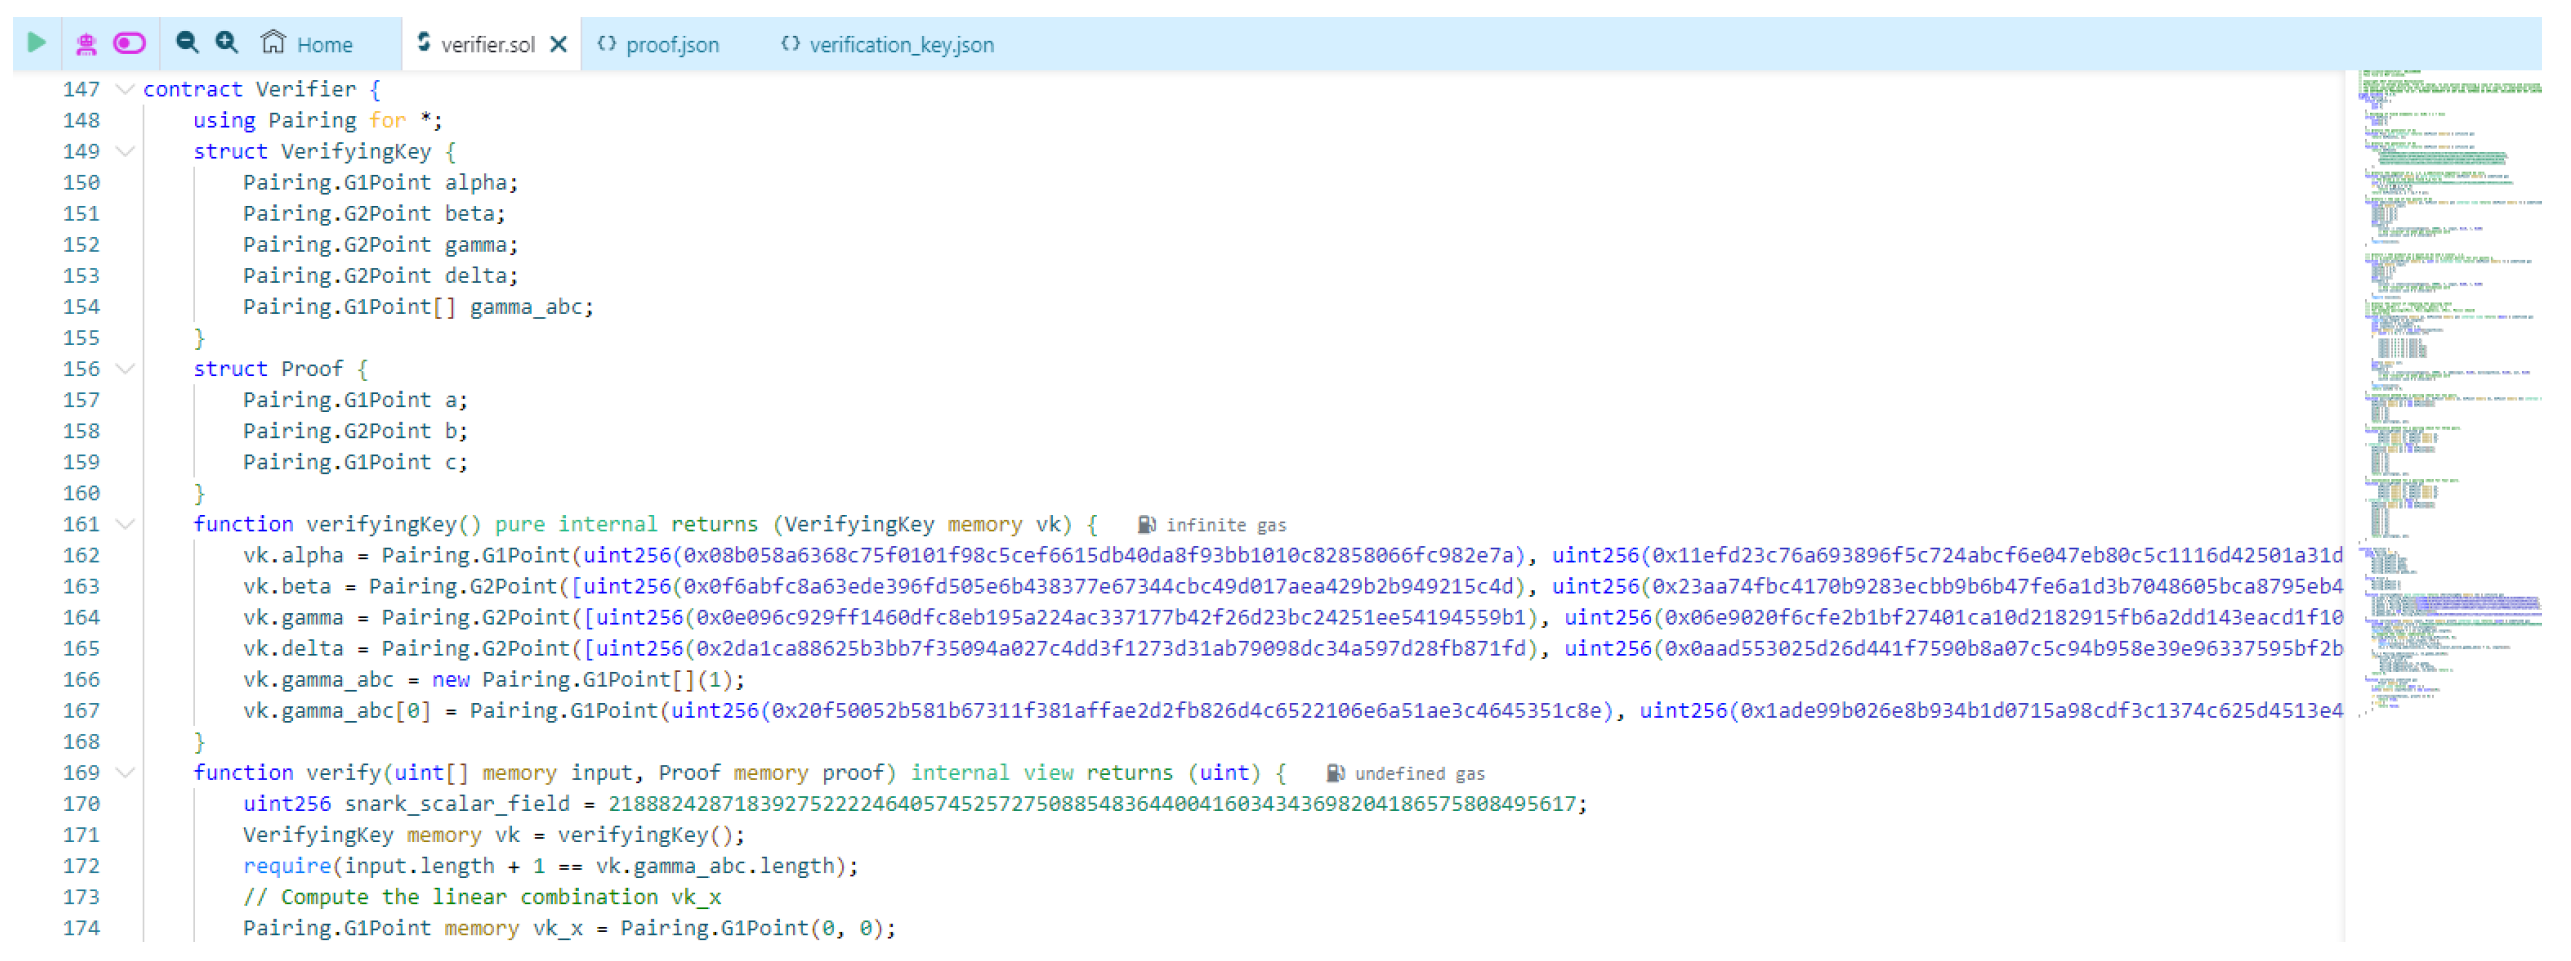Click the green Run script play icon
The width and height of the screenshot is (2571, 961).
[x=37, y=43]
